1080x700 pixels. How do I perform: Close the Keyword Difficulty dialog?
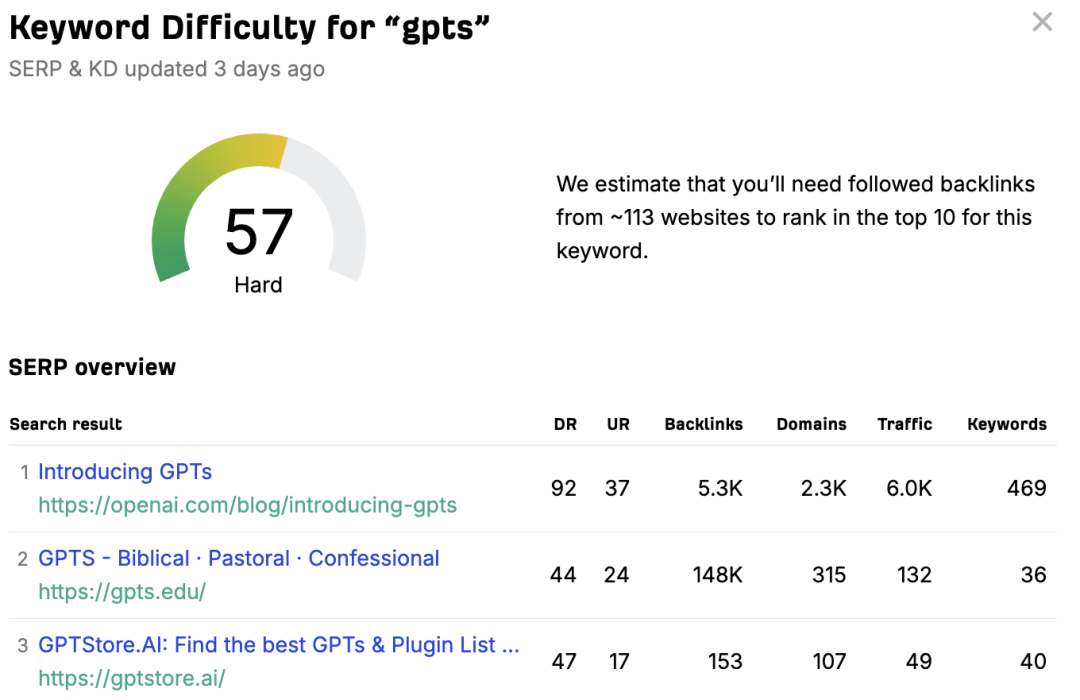(1042, 22)
